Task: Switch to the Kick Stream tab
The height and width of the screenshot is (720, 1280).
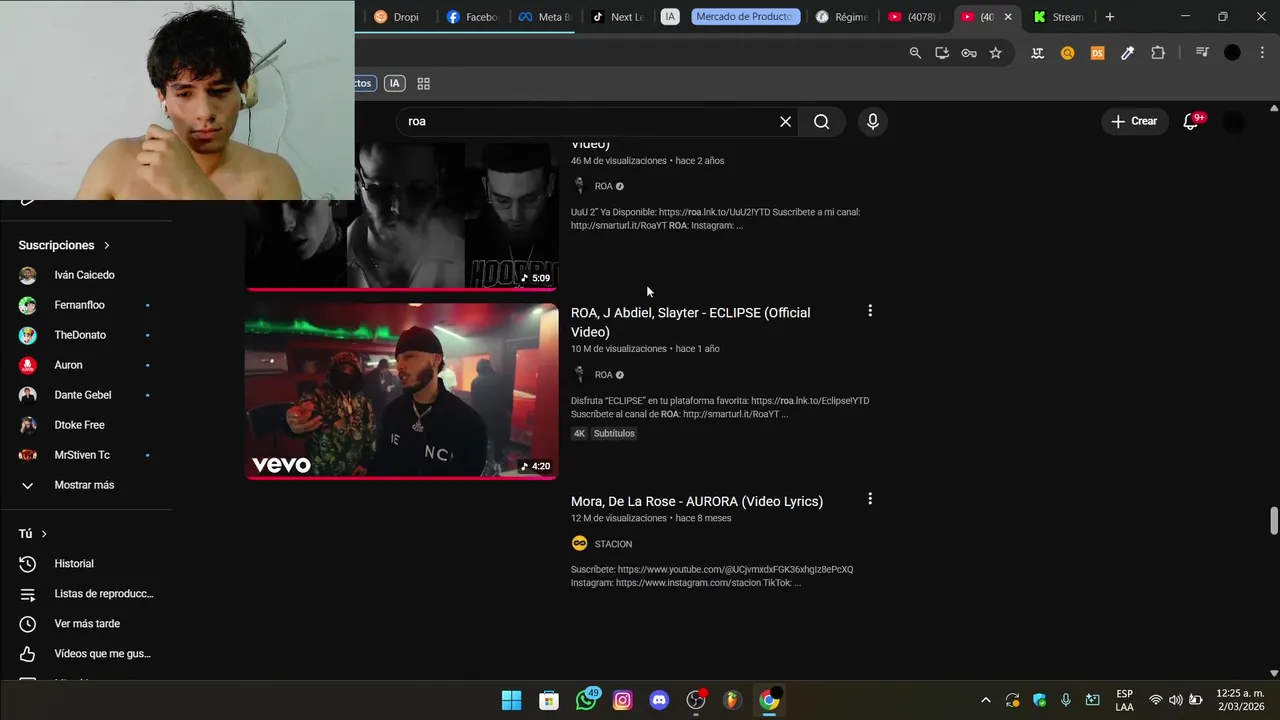Action: pyautogui.click(x=1058, y=17)
